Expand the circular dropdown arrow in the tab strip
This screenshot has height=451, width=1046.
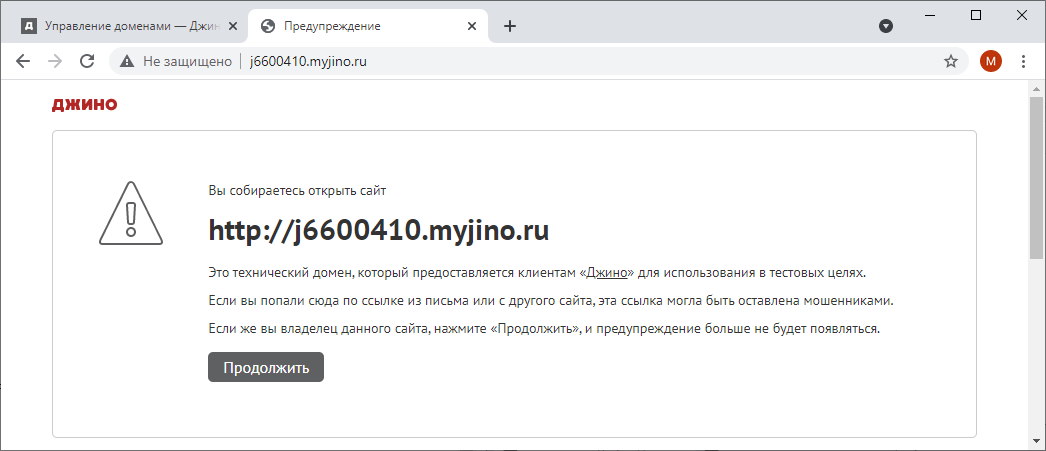[x=885, y=26]
